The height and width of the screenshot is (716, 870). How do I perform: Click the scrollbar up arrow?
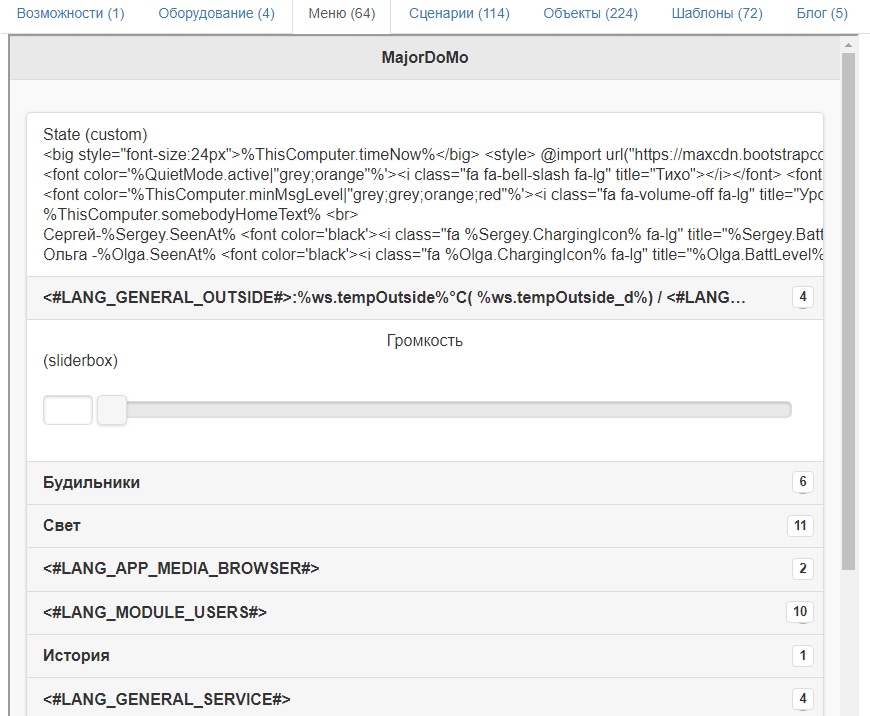pos(849,45)
